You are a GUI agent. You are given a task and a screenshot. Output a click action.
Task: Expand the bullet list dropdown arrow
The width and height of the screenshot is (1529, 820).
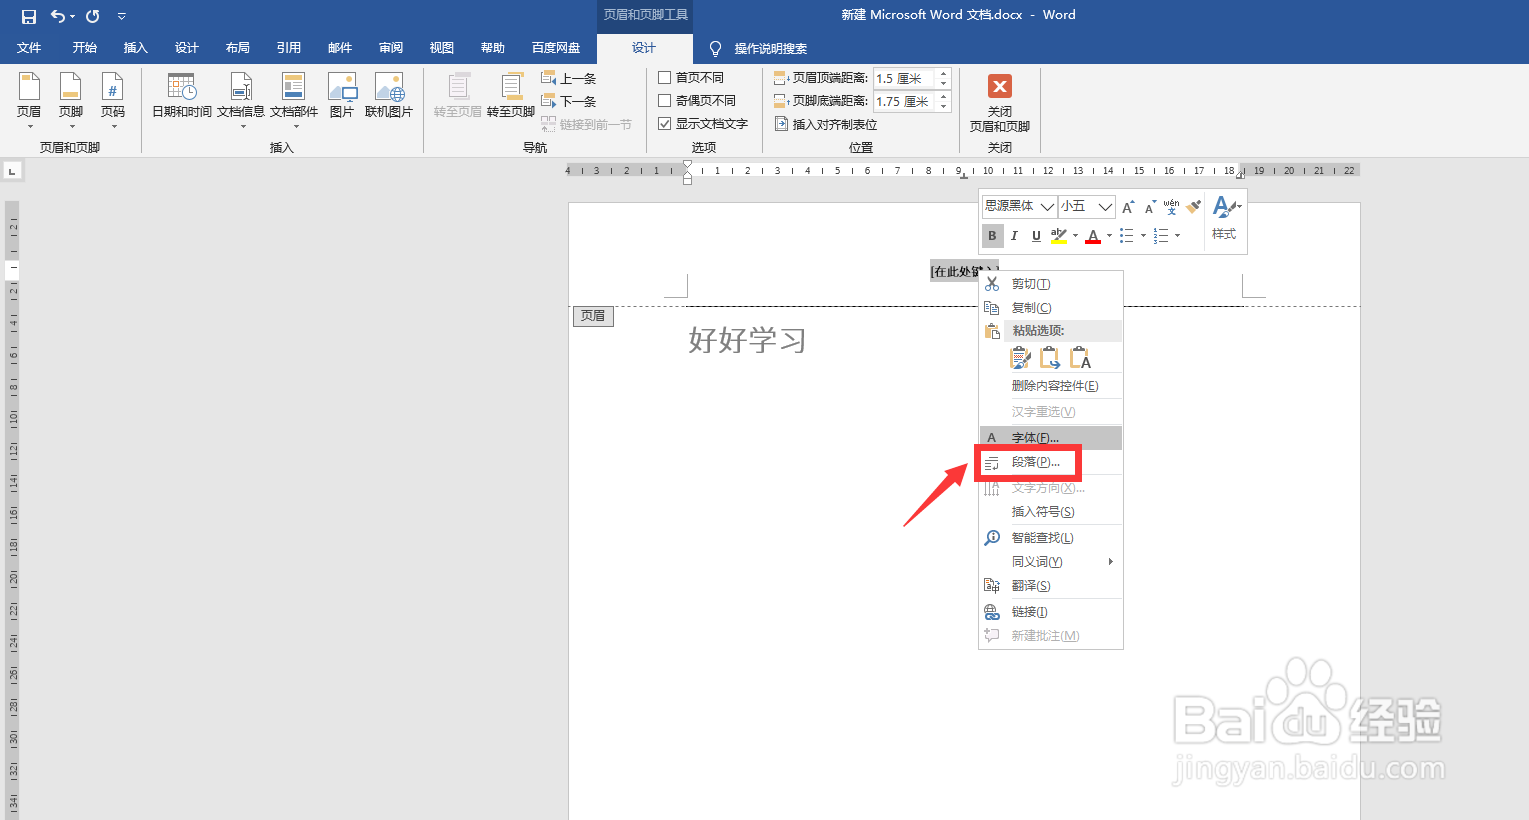coord(1143,236)
